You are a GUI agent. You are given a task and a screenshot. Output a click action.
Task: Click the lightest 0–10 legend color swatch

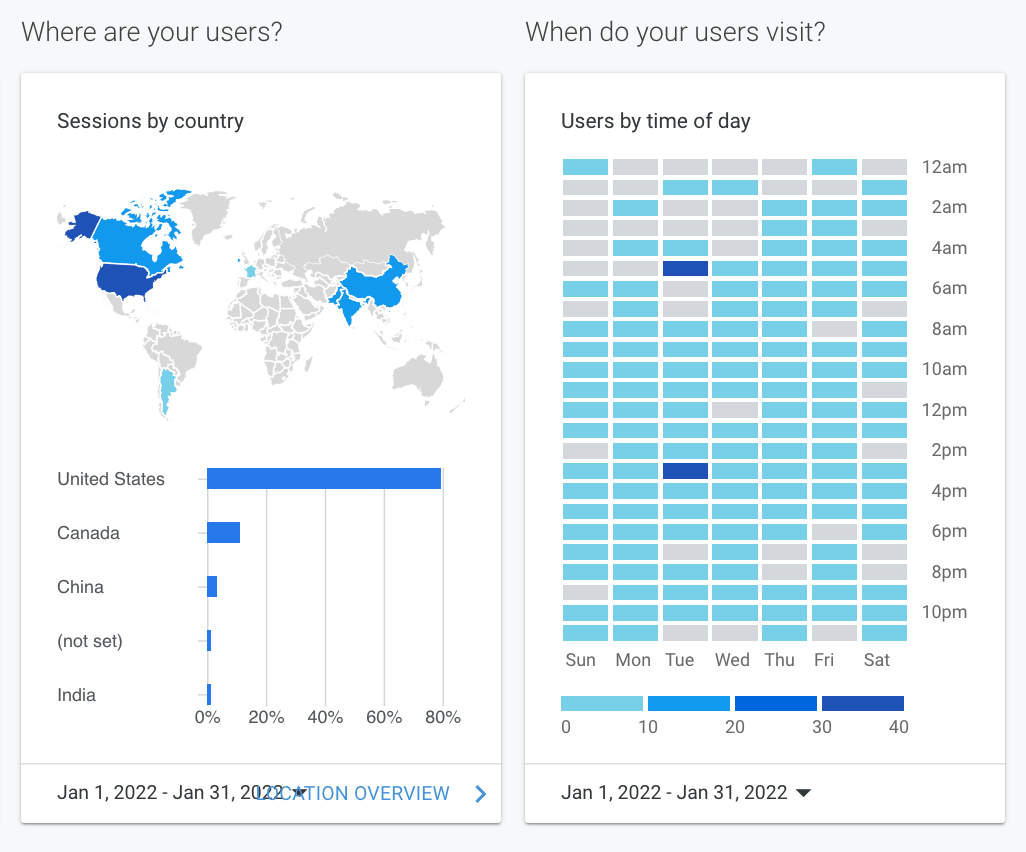[x=602, y=703]
